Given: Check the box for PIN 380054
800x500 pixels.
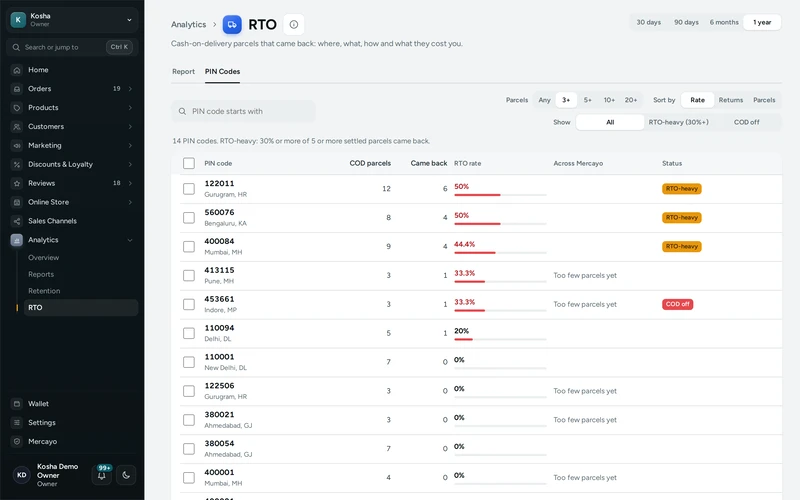Looking at the screenshot, I should pos(189,449).
